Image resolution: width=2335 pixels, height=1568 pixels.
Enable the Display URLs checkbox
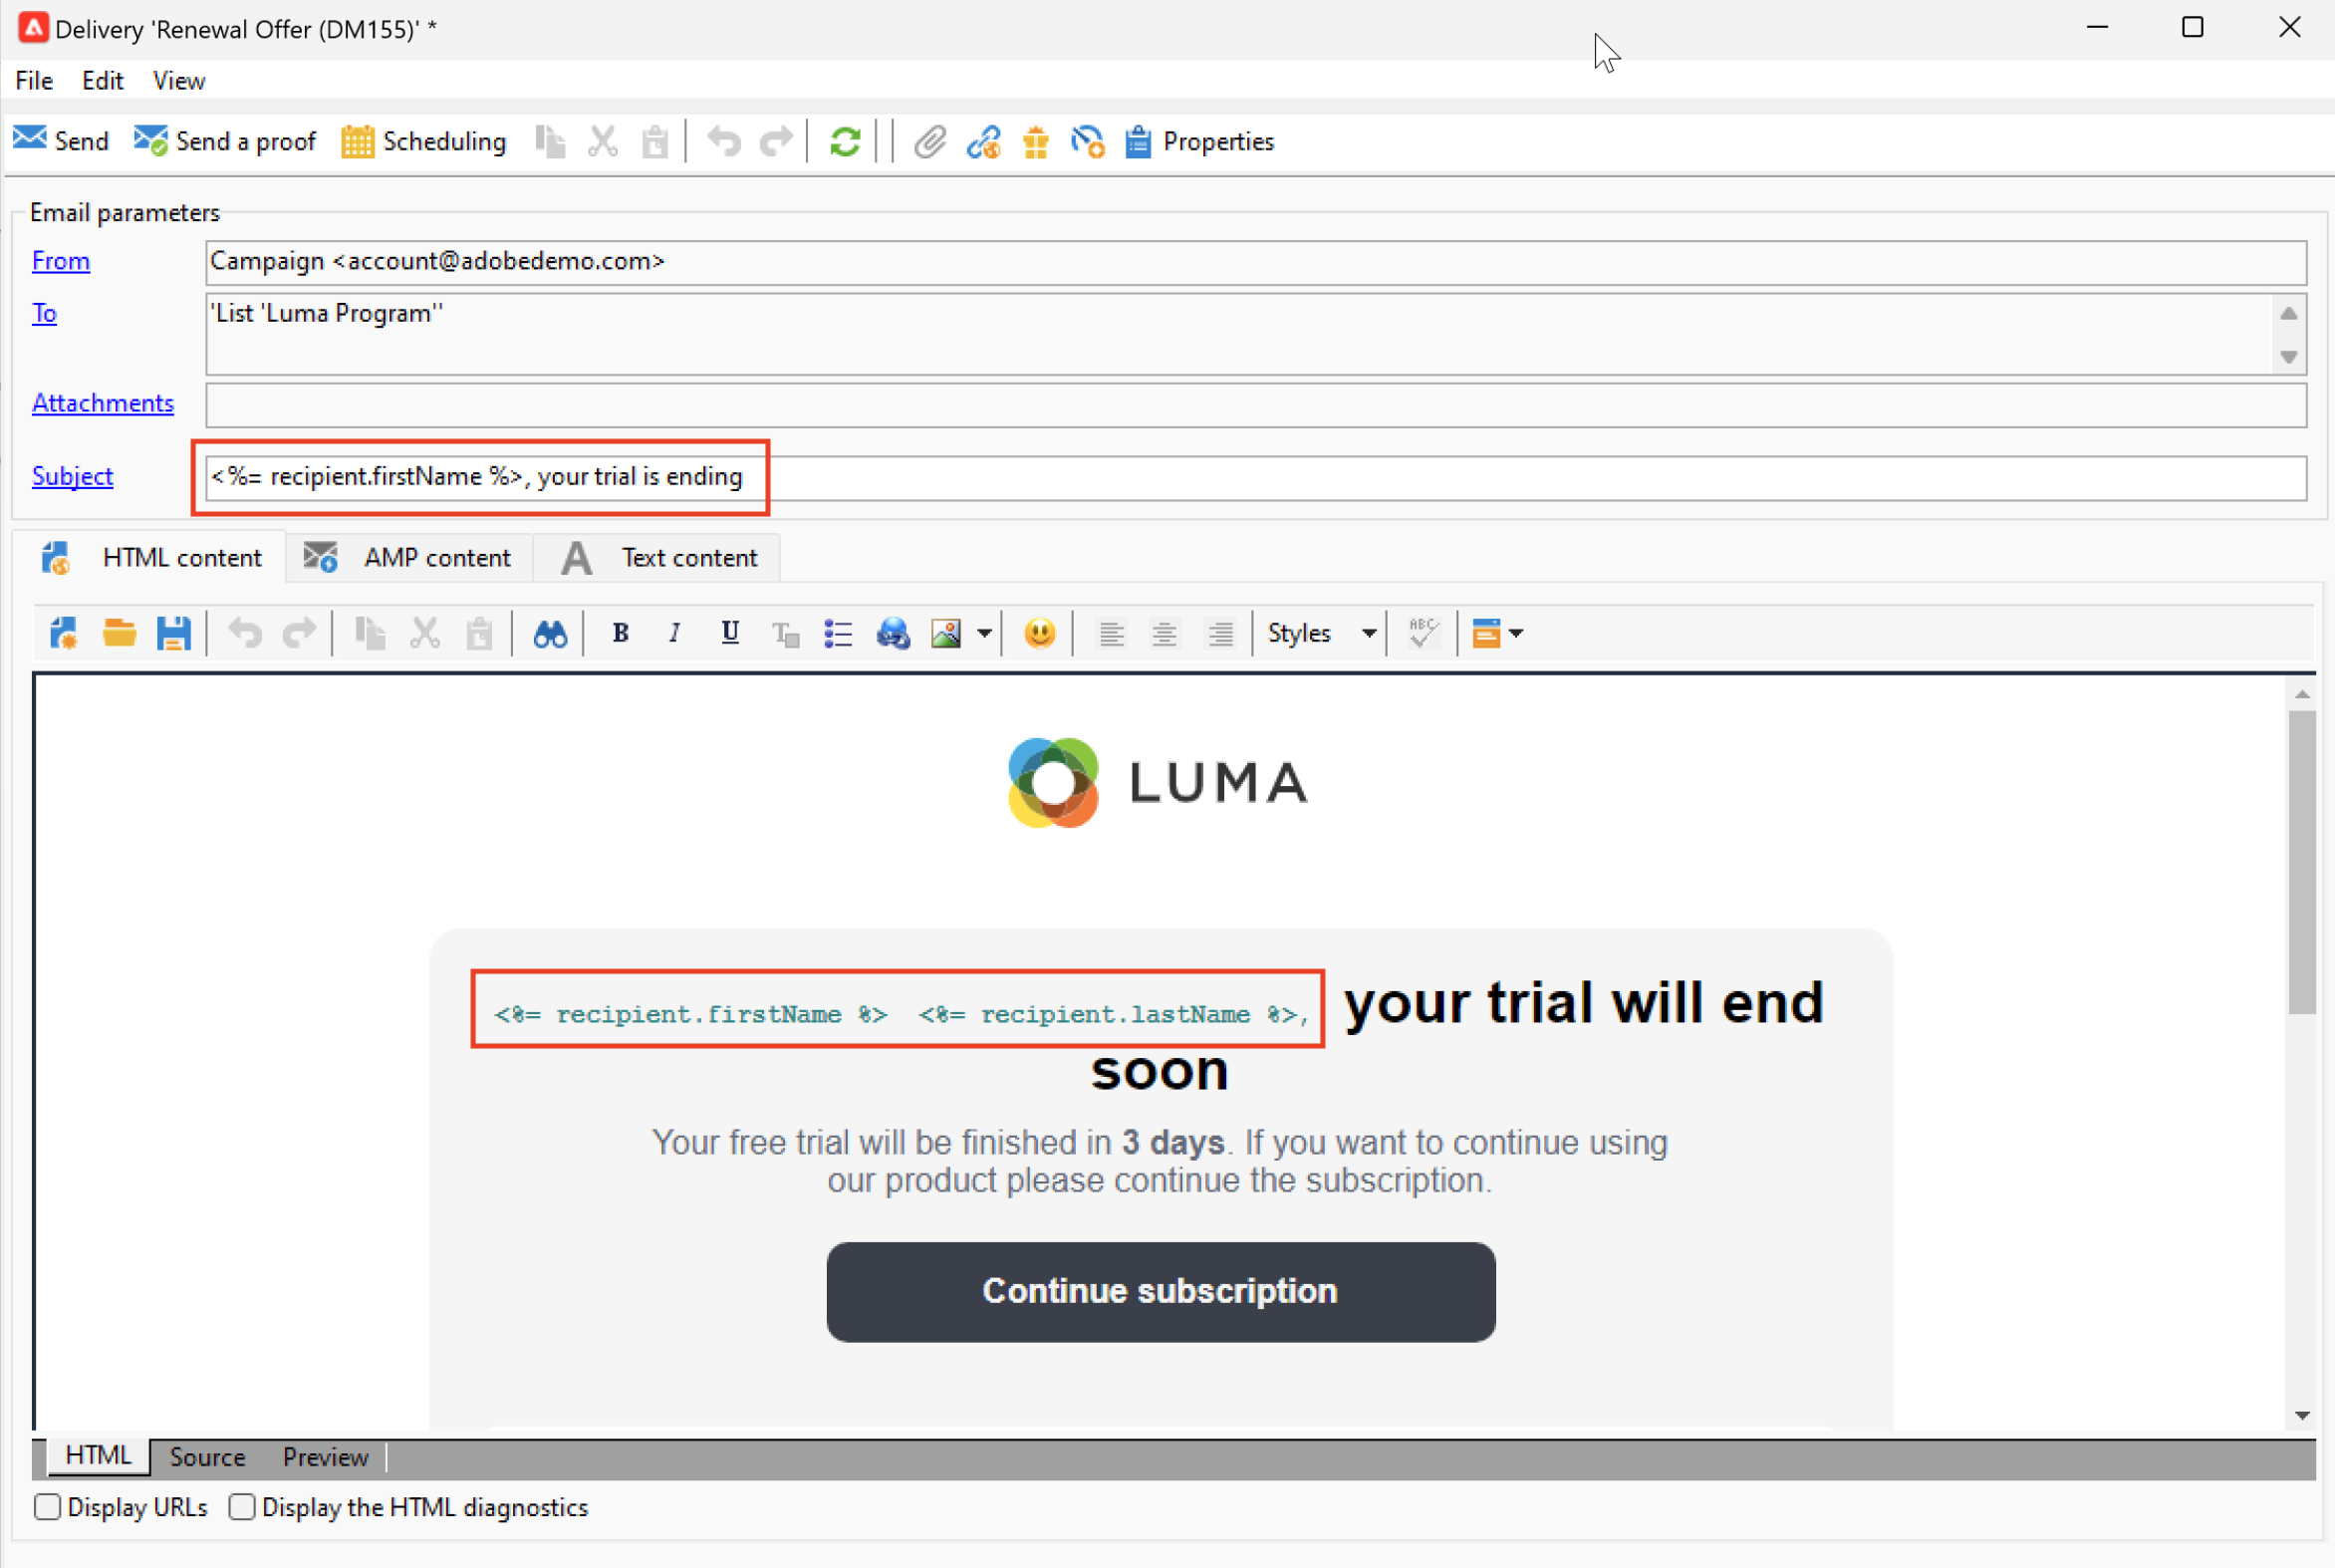click(x=47, y=1507)
